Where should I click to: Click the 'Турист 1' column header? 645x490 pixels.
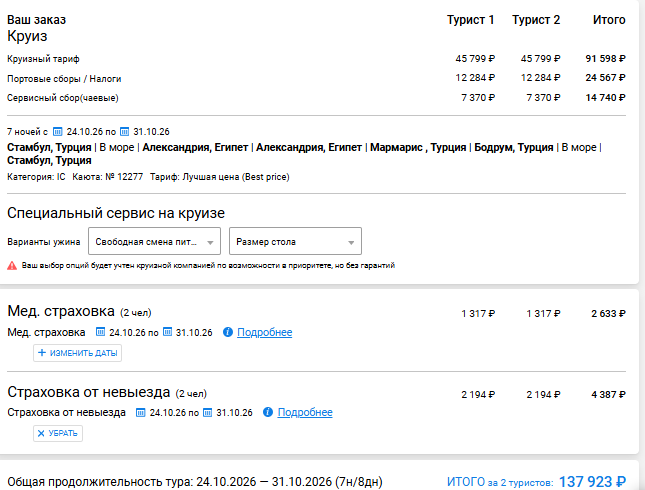(471, 20)
